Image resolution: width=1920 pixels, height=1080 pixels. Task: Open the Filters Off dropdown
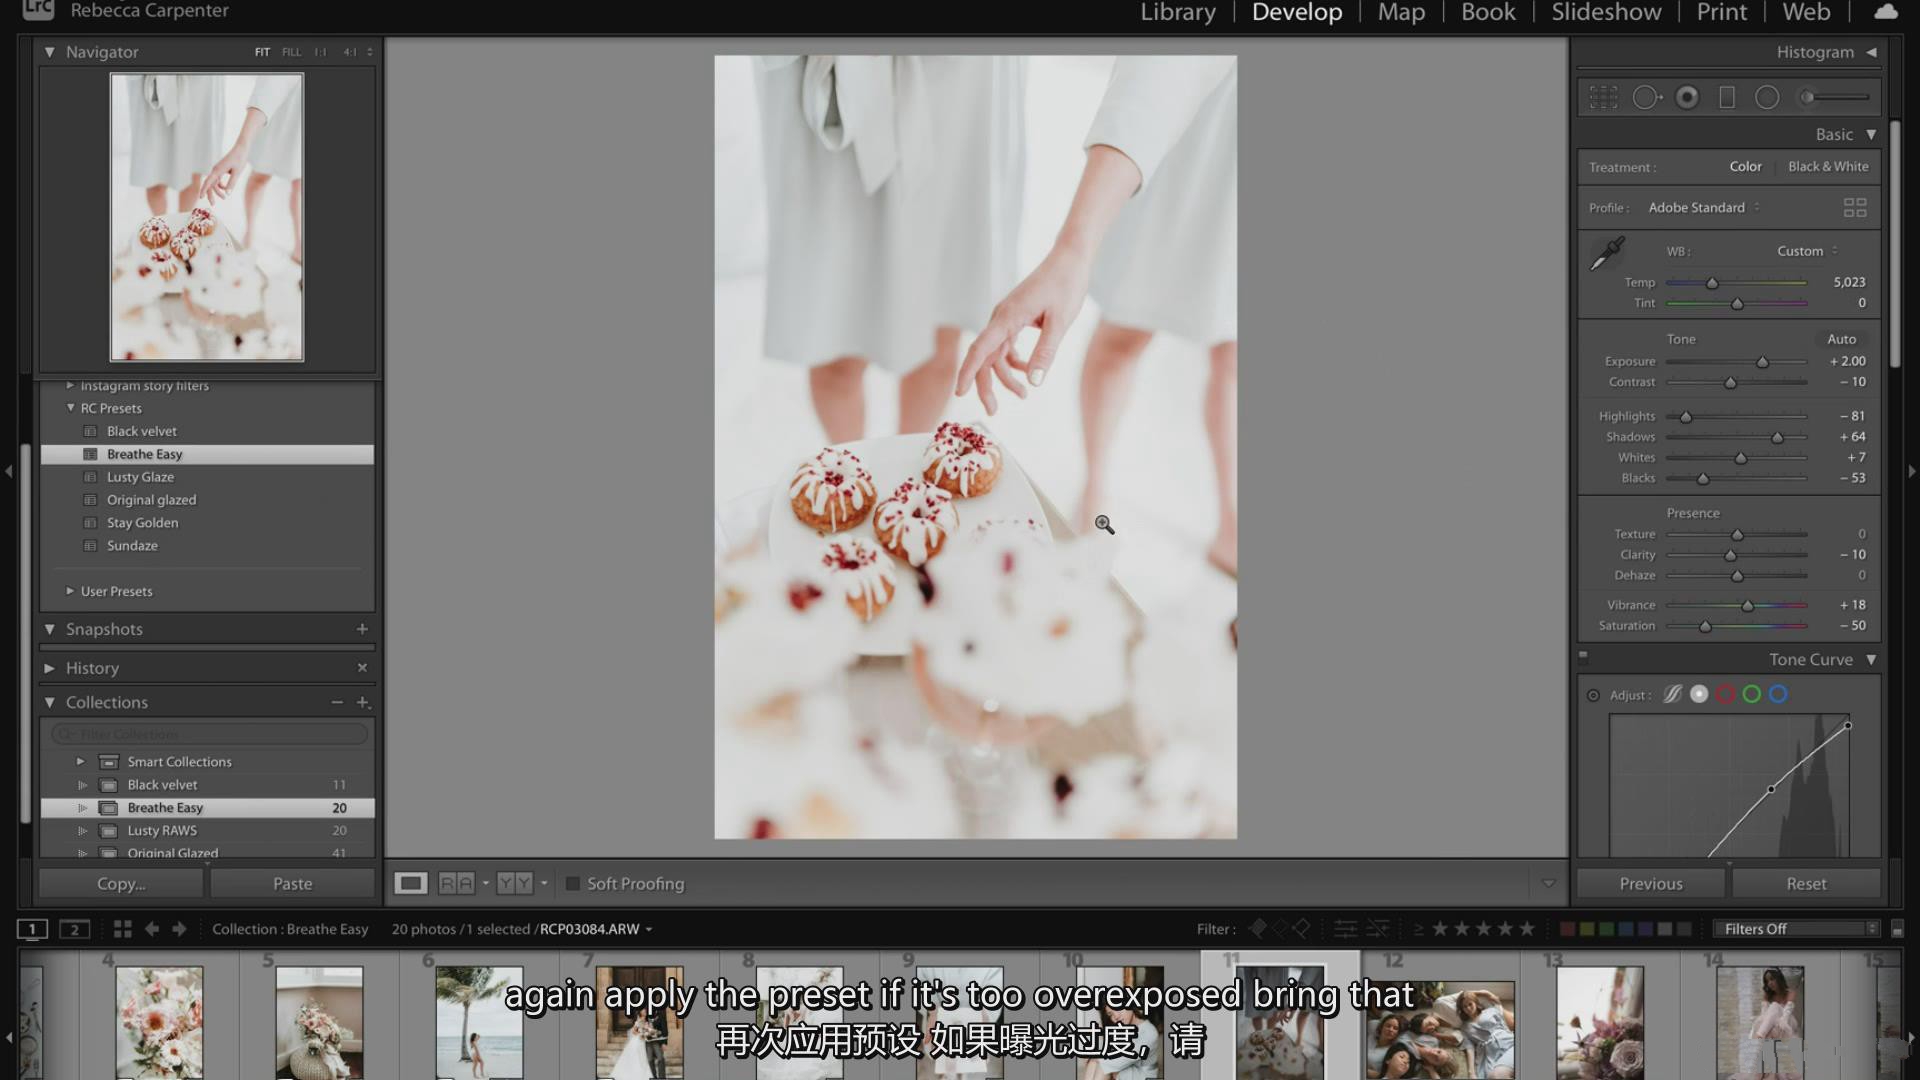[x=1796, y=929]
